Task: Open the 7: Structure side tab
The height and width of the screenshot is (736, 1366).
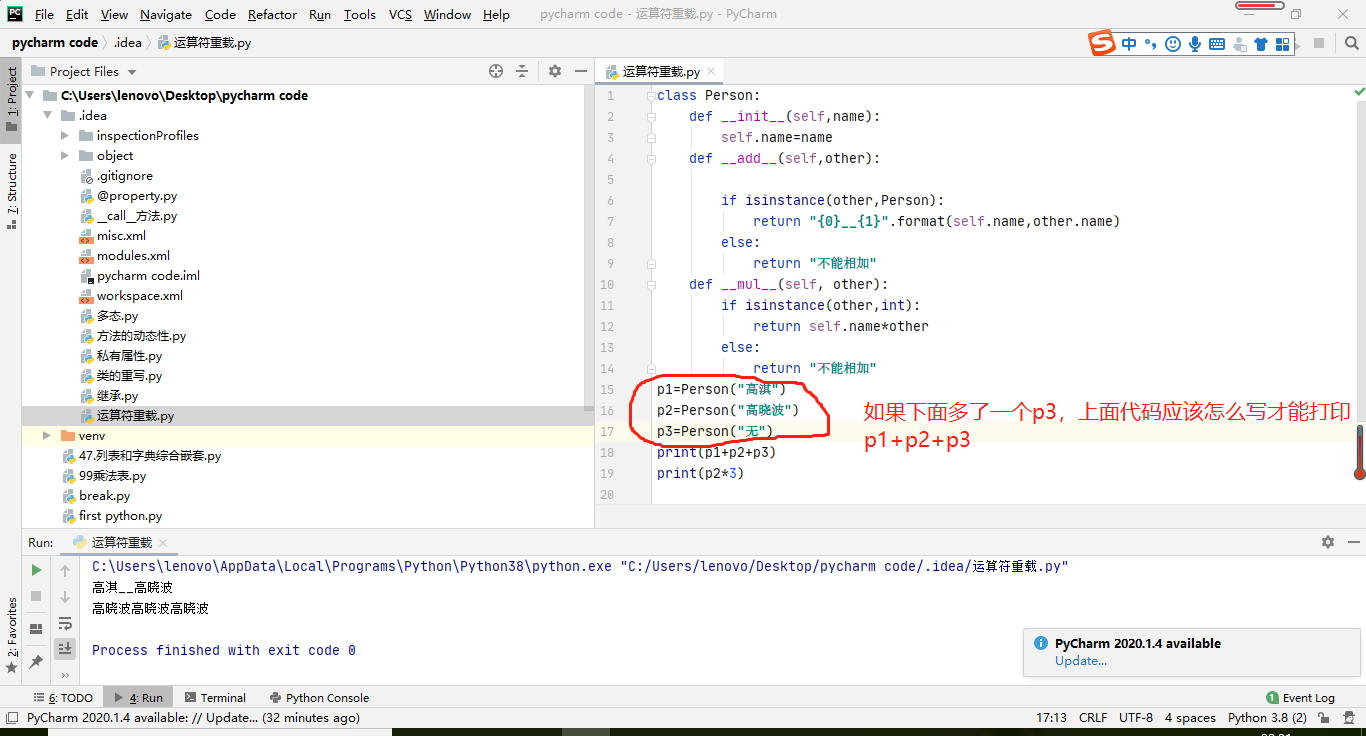Action: pyautogui.click(x=11, y=190)
